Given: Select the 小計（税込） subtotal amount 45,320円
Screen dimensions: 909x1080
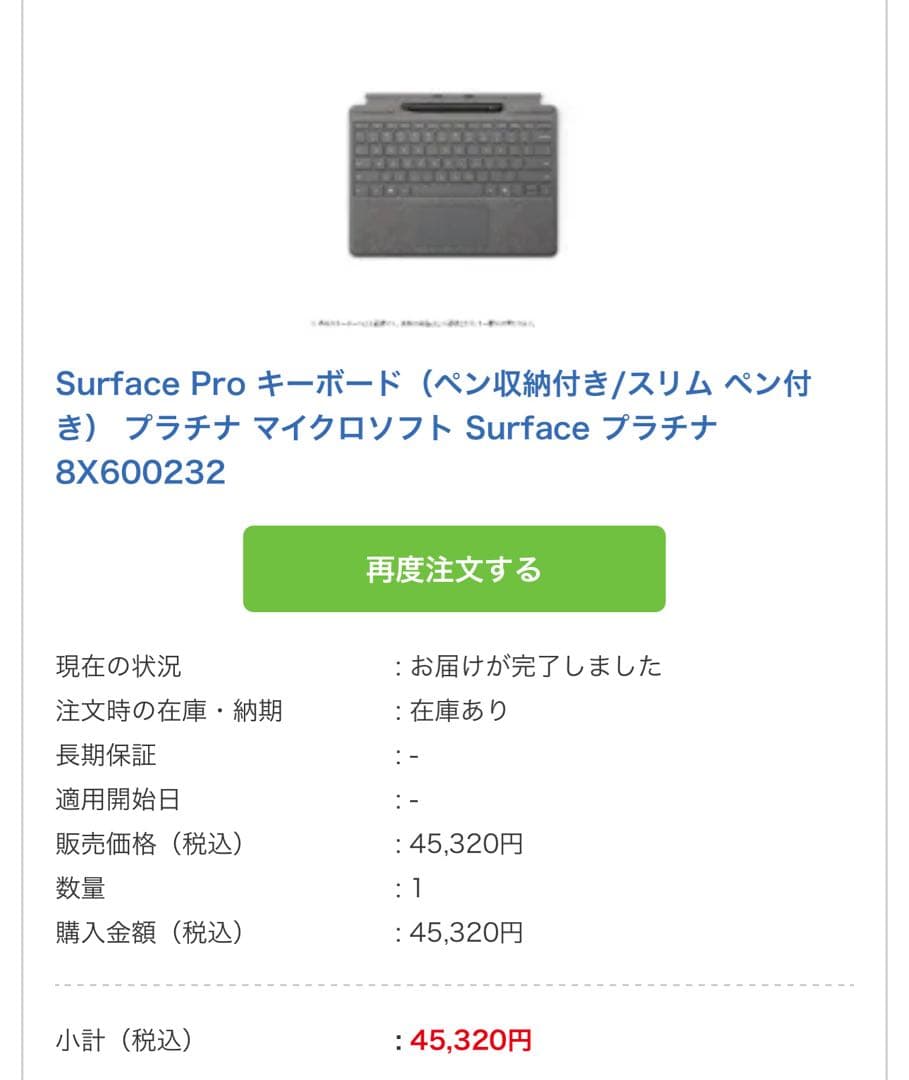Looking at the screenshot, I should click(470, 1040).
